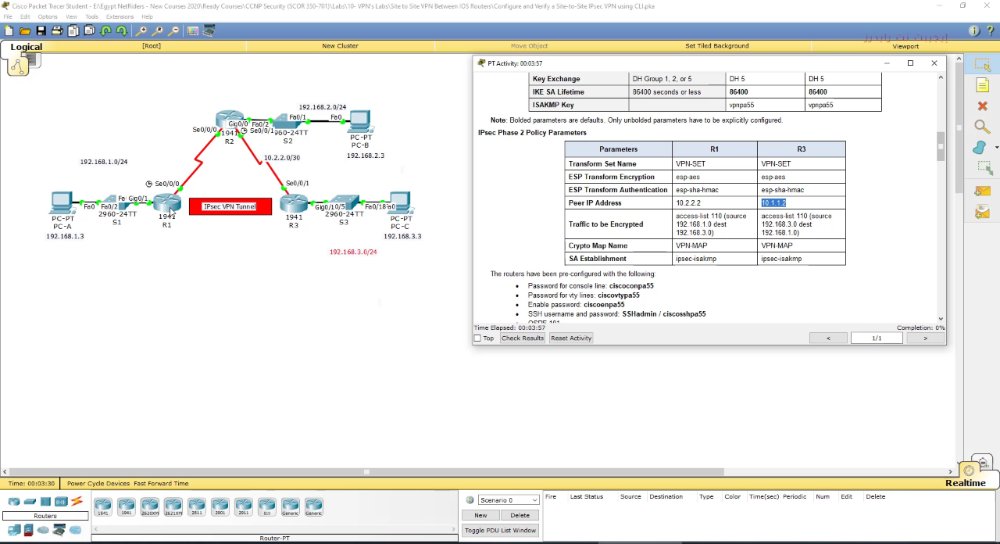Select router R2 in the topology
Screen dimensions: 1000x544
(229, 119)
